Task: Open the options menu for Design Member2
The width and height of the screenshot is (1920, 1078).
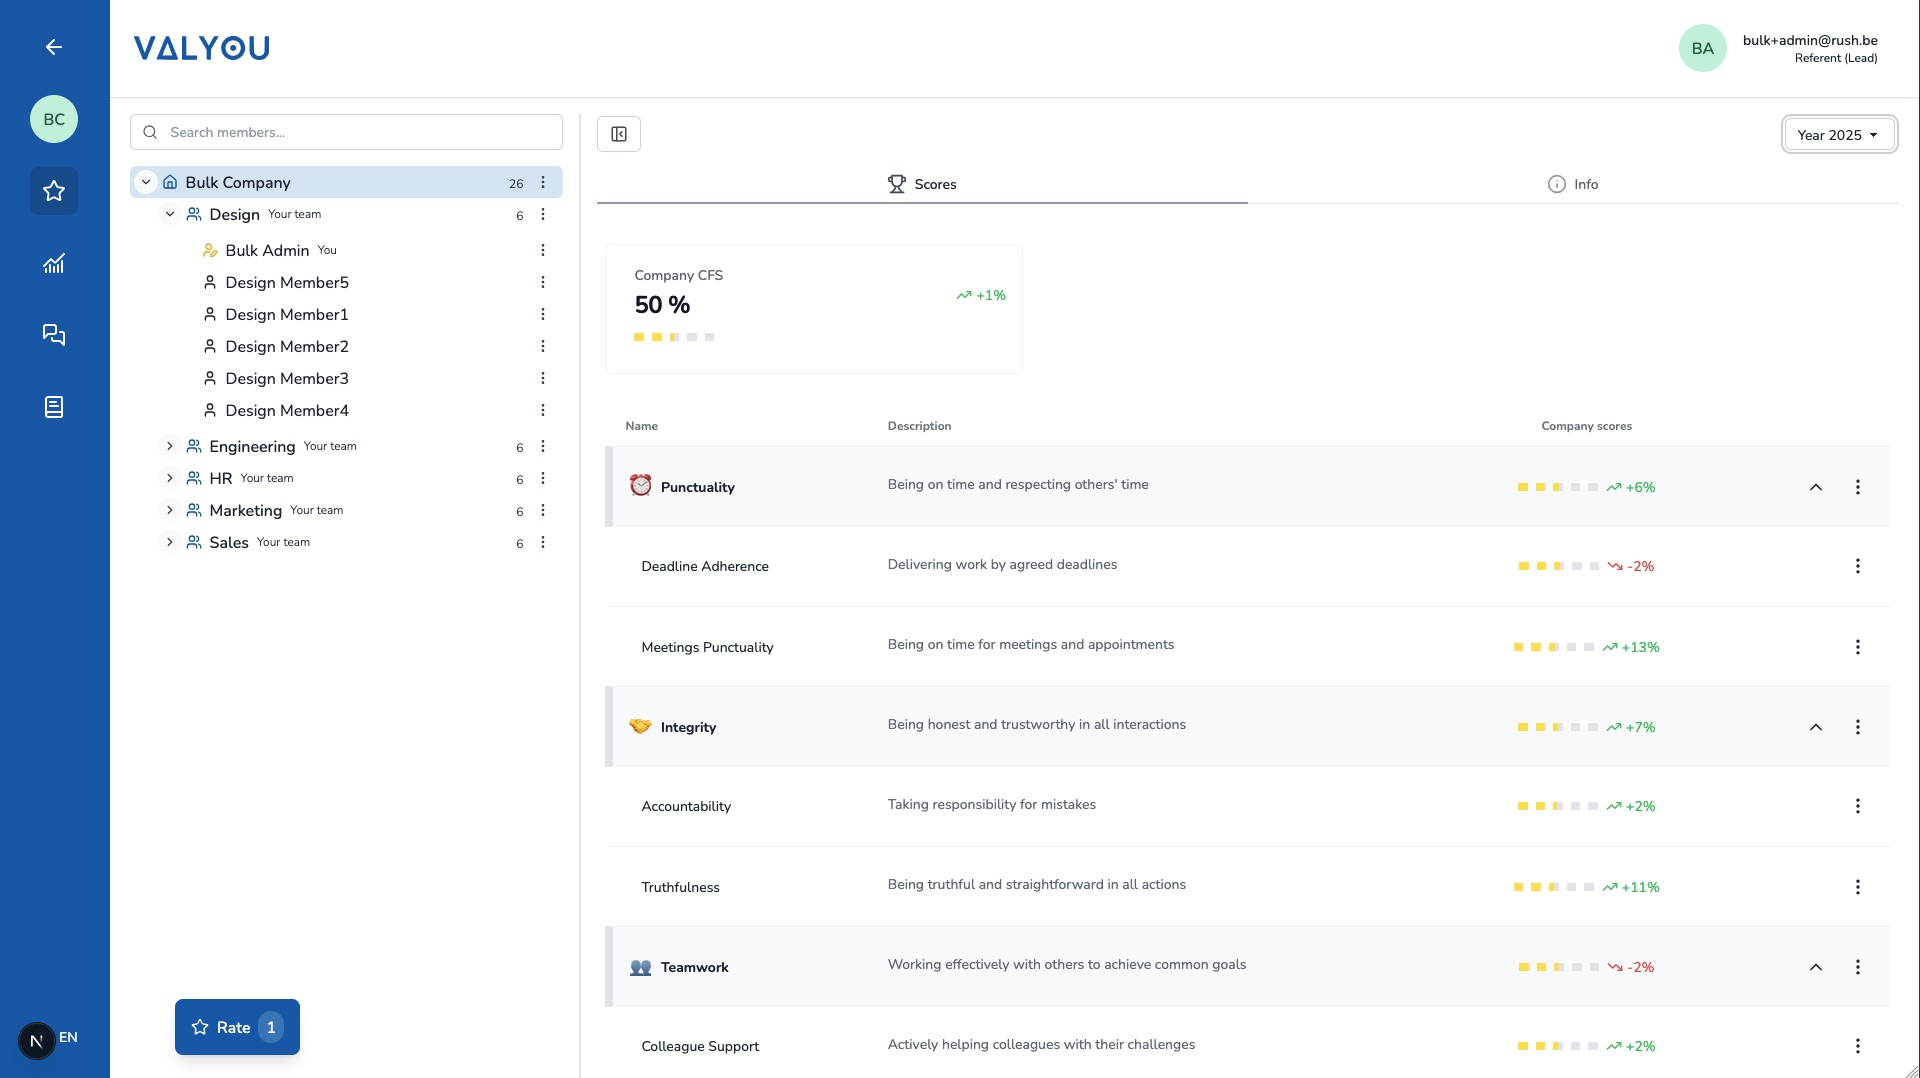Action: (x=543, y=346)
